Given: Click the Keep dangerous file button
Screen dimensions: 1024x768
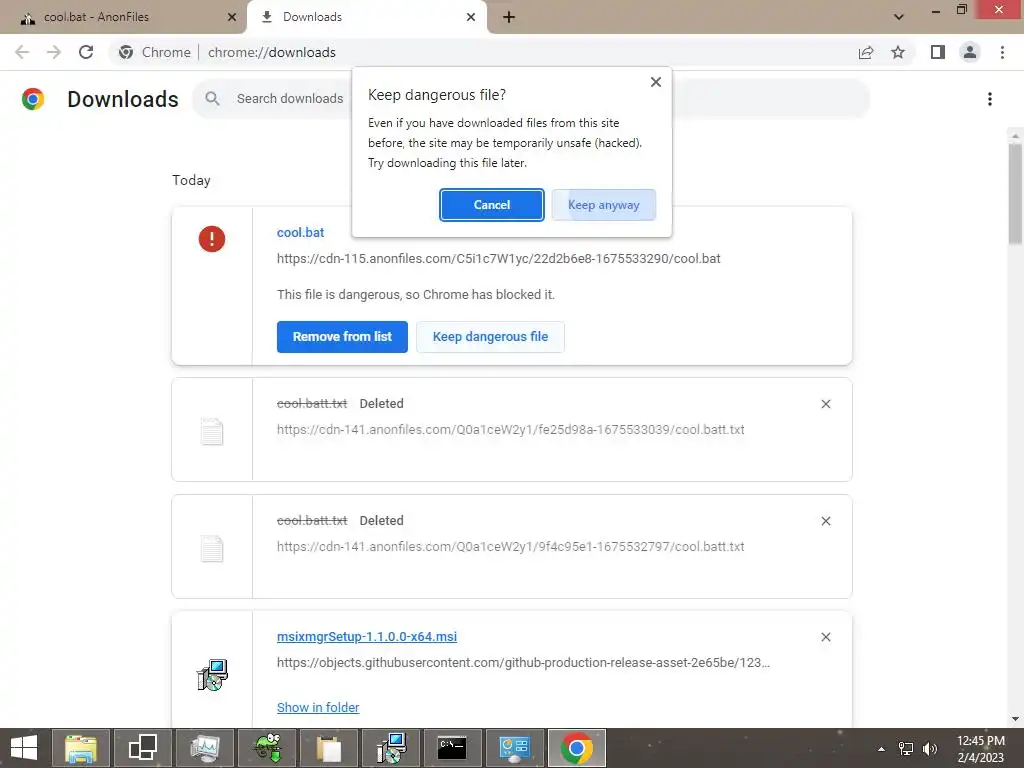Looking at the screenshot, I should [x=490, y=337].
